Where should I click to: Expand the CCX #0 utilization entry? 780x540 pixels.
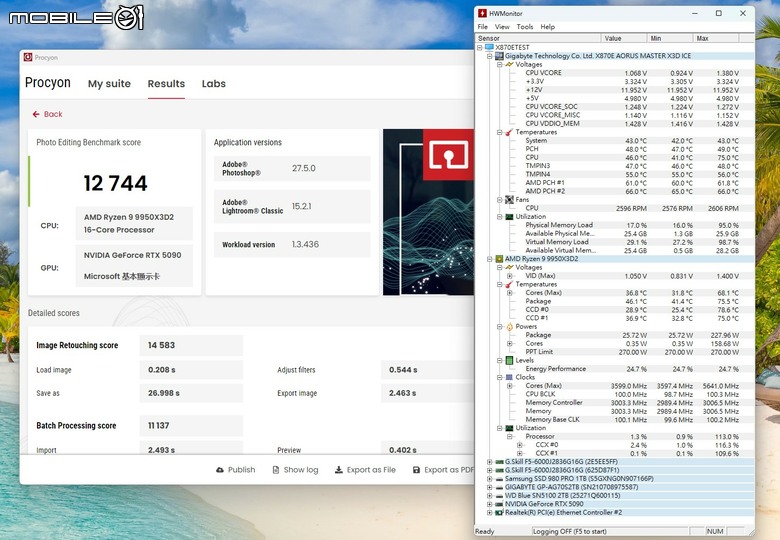(x=519, y=445)
